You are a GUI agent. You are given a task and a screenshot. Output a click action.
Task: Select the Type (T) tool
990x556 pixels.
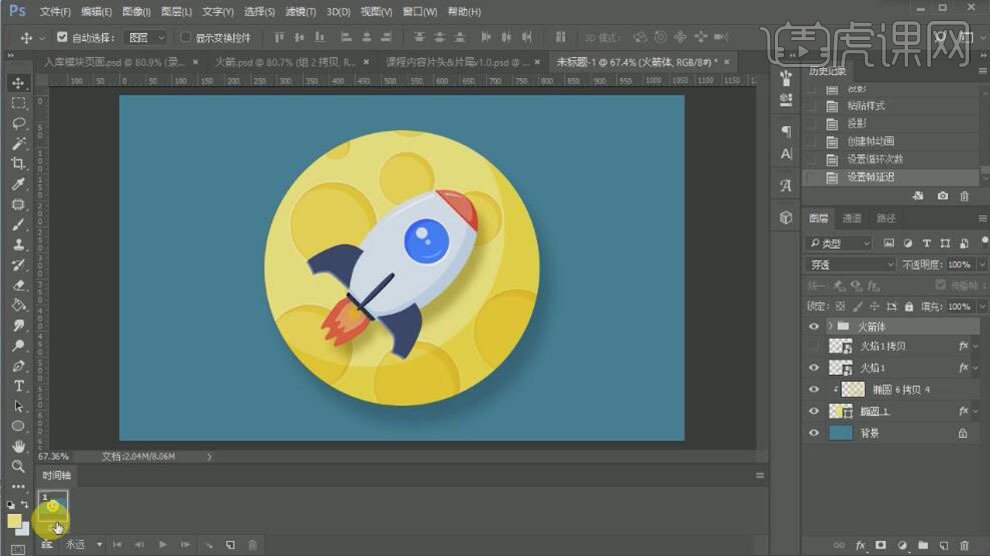point(18,386)
